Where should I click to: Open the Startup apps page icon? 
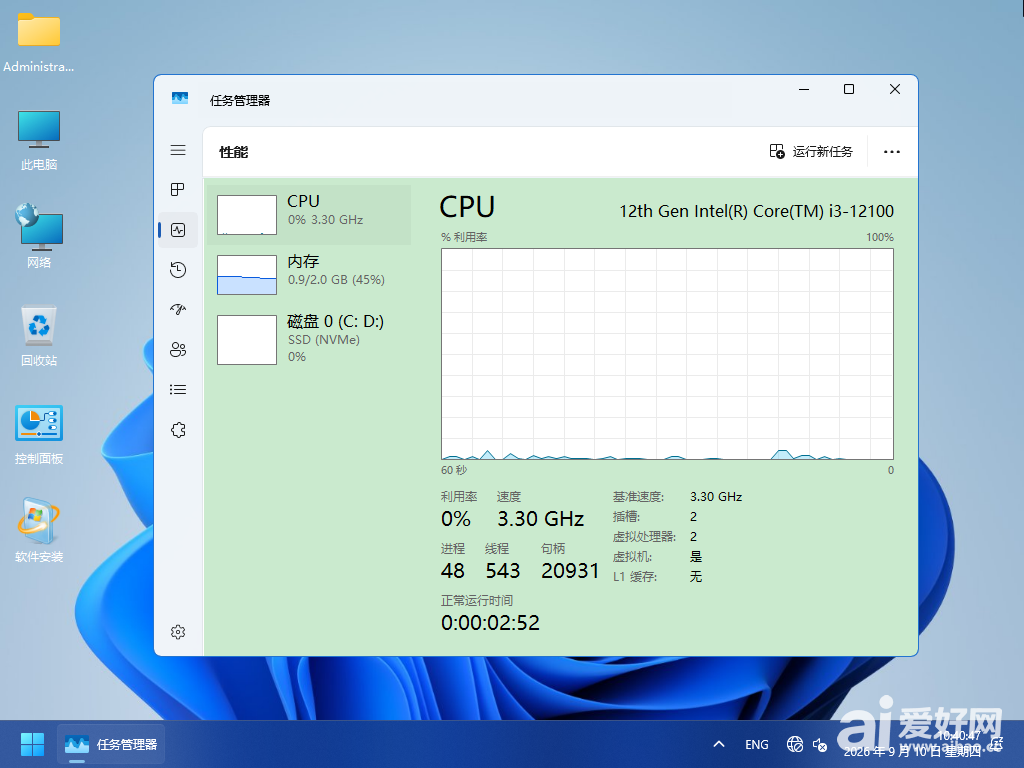click(x=178, y=310)
